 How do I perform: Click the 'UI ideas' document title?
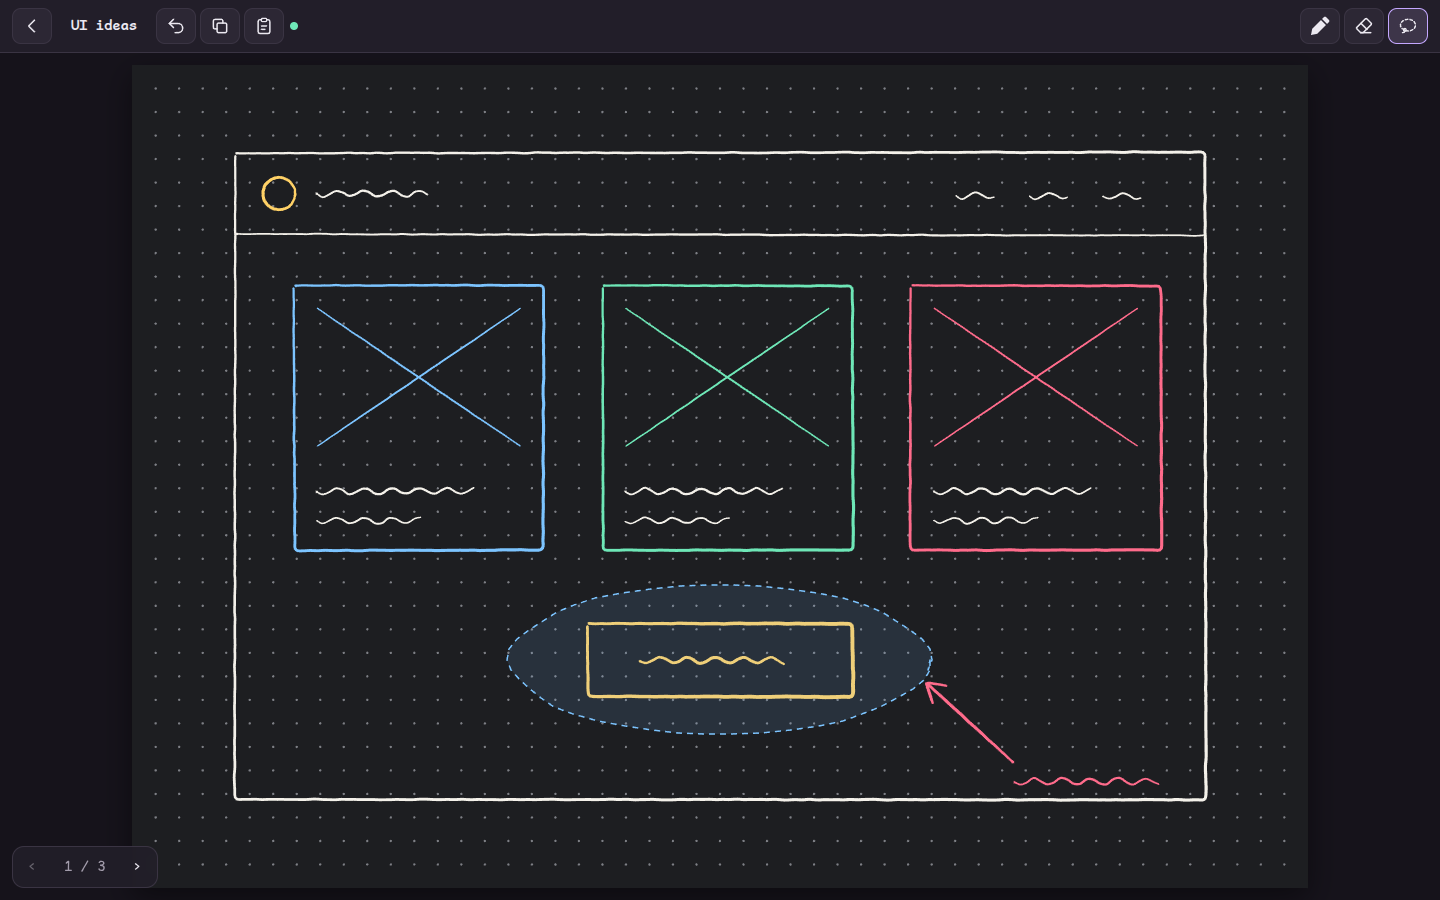point(103,25)
